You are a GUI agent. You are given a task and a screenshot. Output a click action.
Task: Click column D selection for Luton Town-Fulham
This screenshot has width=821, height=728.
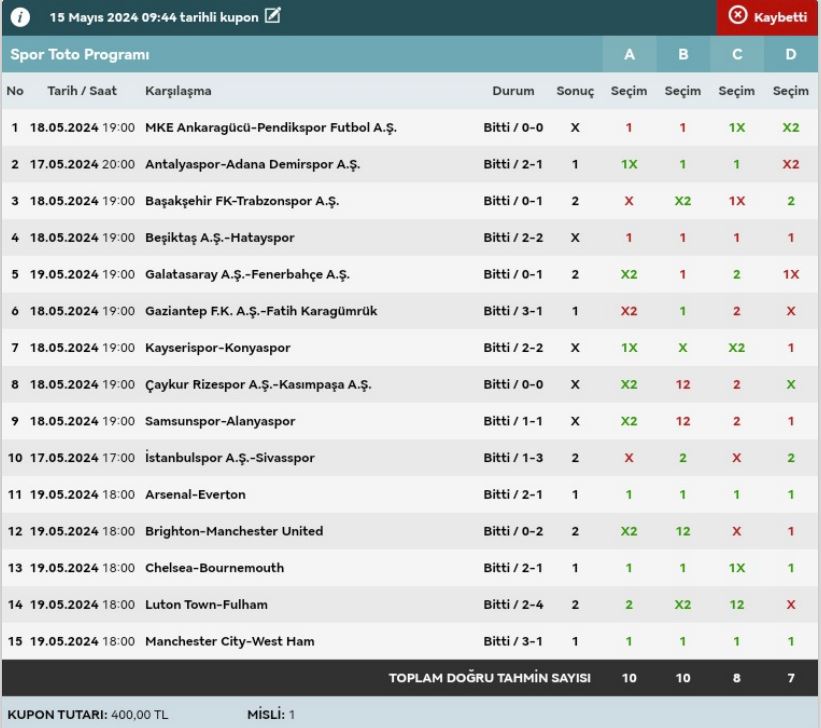point(791,604)
